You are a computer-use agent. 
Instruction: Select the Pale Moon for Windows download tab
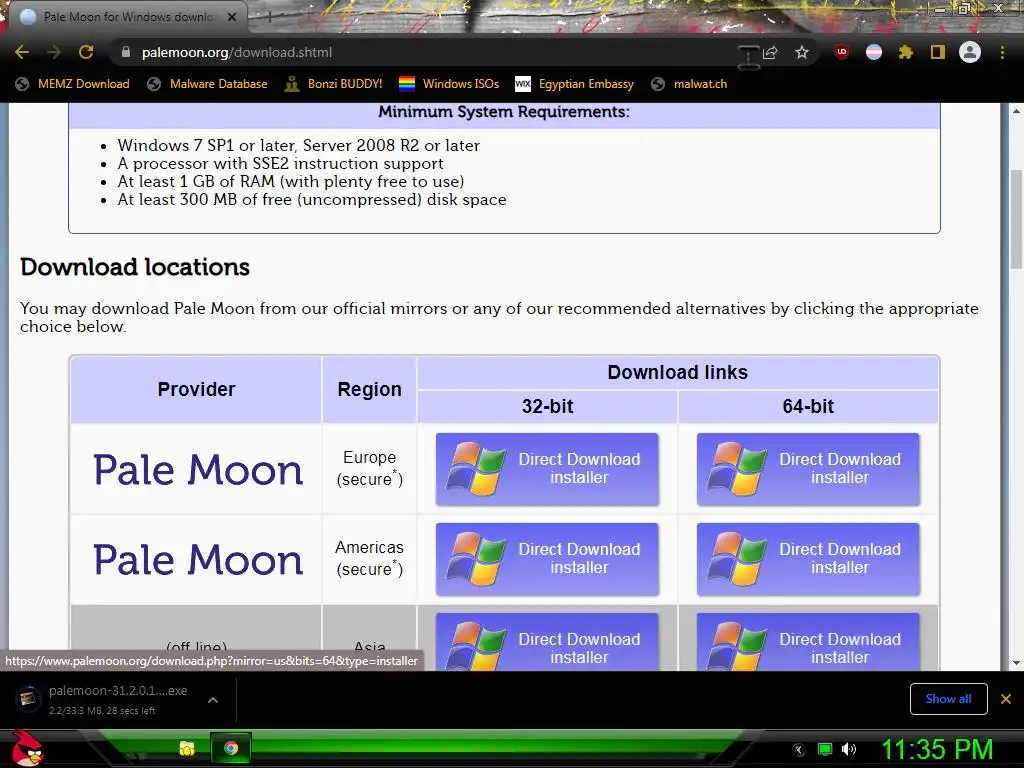(128, 17)
